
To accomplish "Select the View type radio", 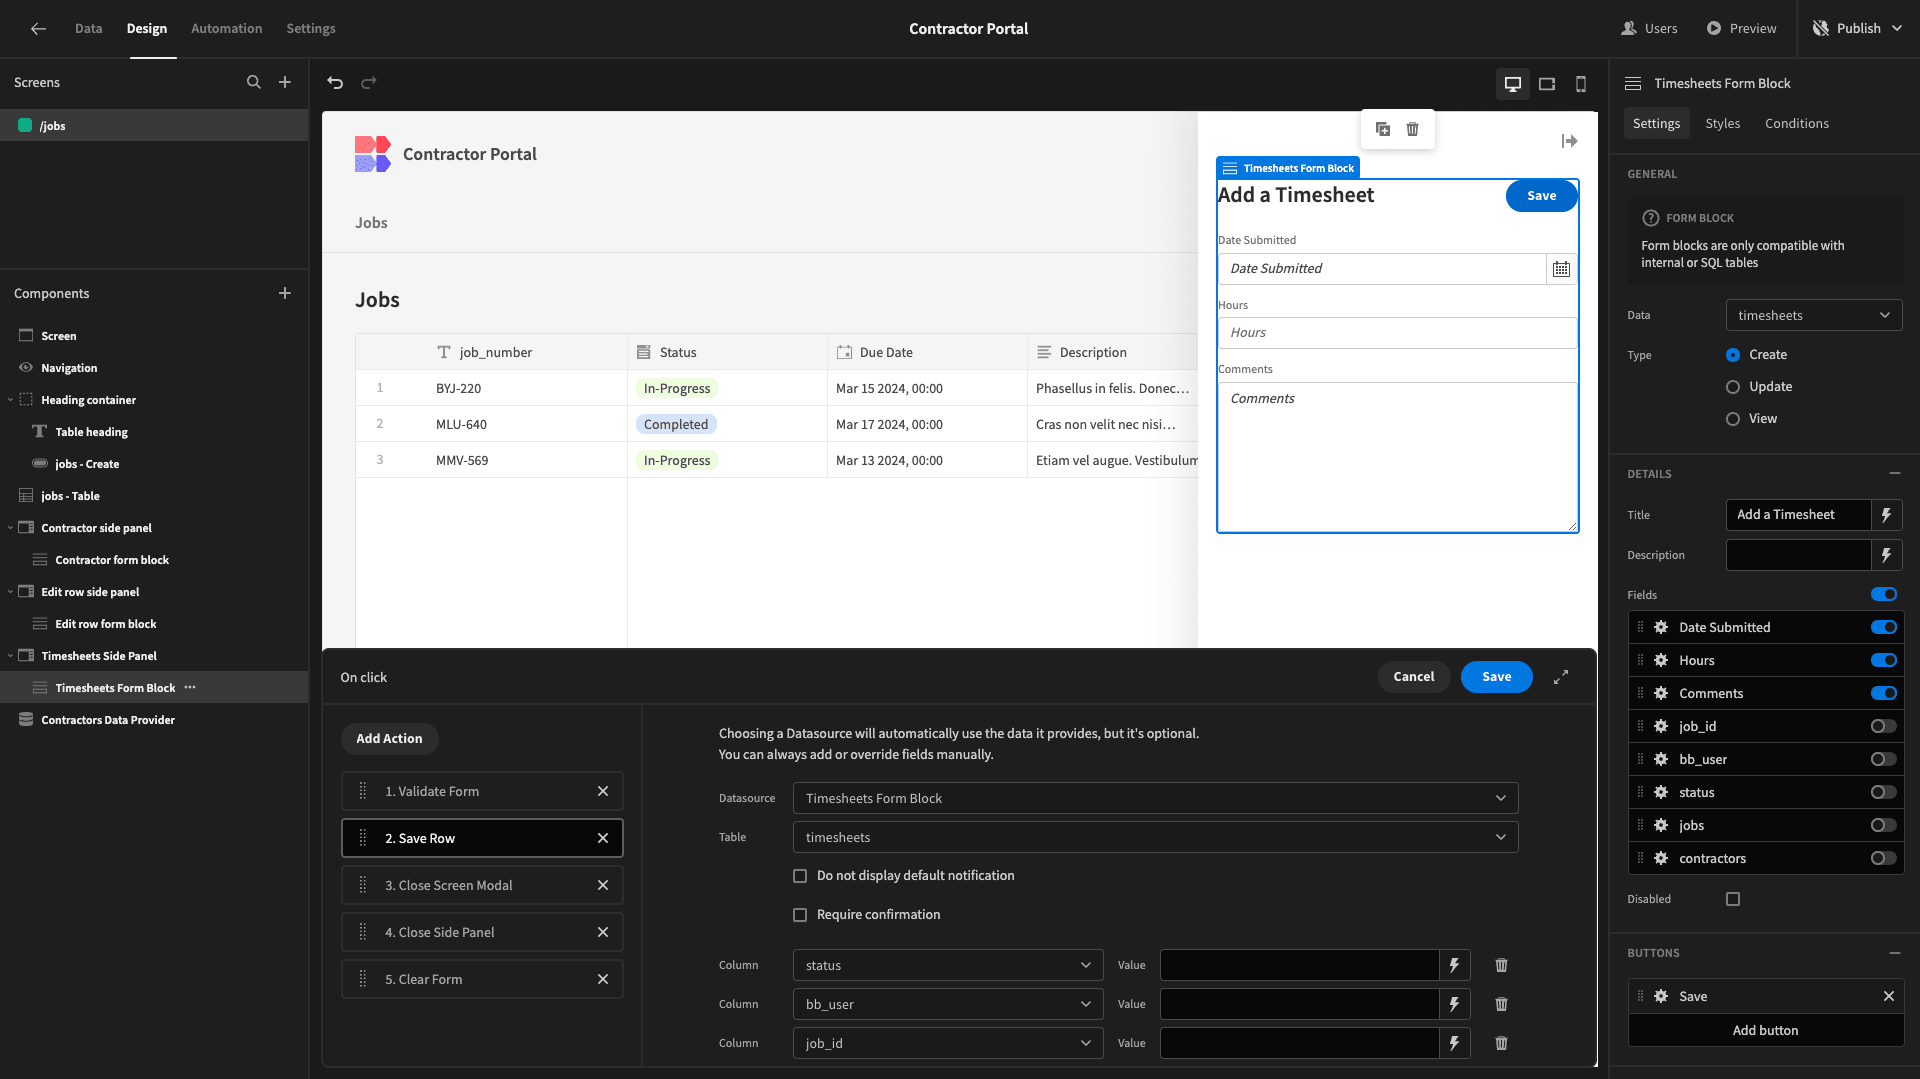I will (x=1733, y=419).
